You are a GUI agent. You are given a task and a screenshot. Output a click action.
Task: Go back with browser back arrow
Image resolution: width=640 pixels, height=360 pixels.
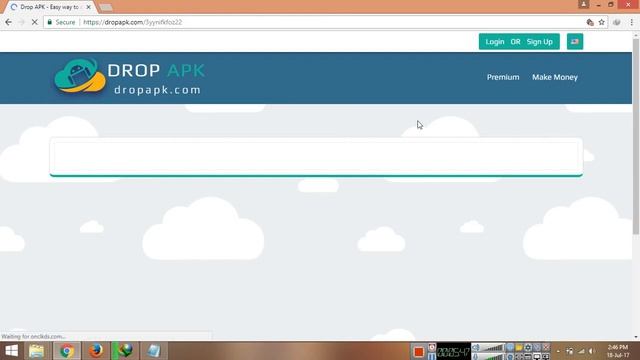[x=9, y=22]
